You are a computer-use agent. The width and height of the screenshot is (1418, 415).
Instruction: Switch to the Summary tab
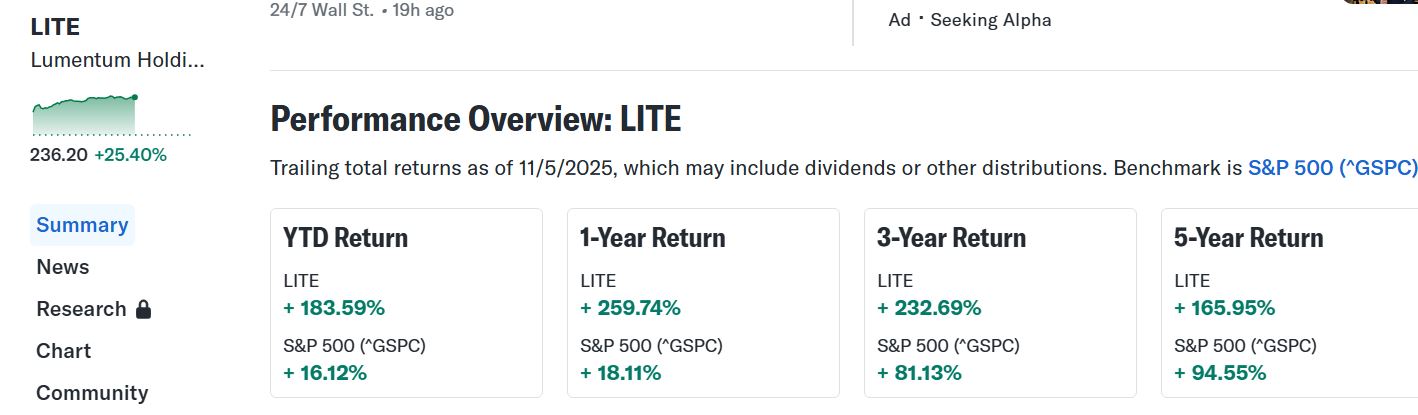82,225
